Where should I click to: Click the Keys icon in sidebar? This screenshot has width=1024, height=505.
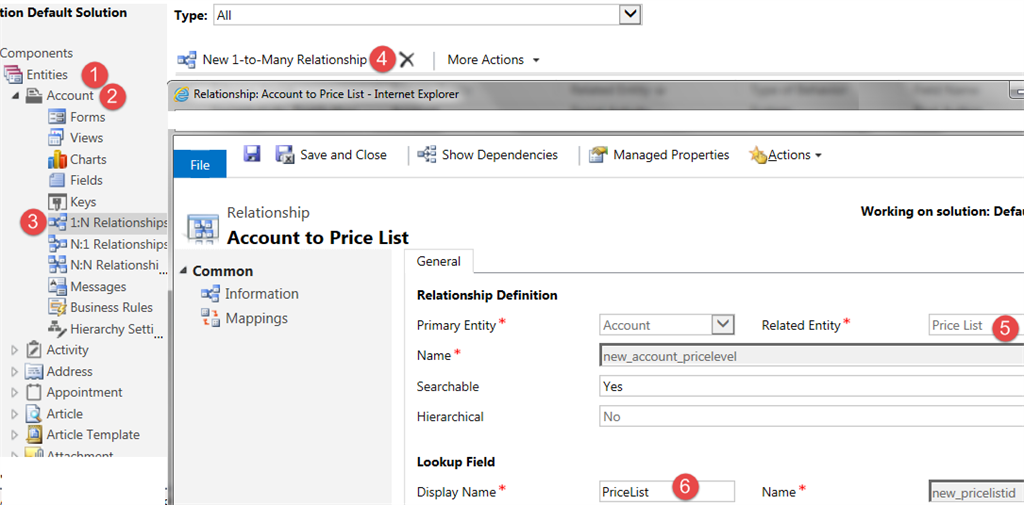57,202
